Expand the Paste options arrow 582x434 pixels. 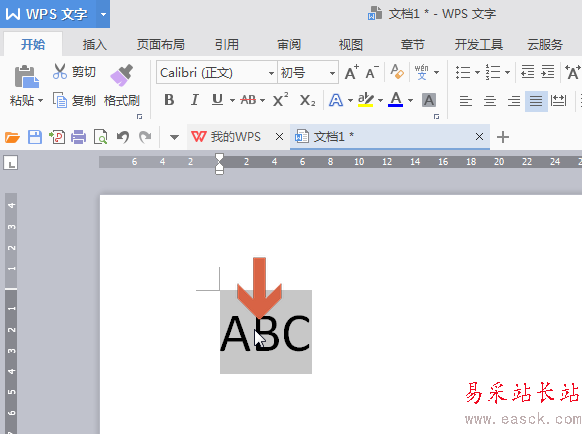point(40,101)
